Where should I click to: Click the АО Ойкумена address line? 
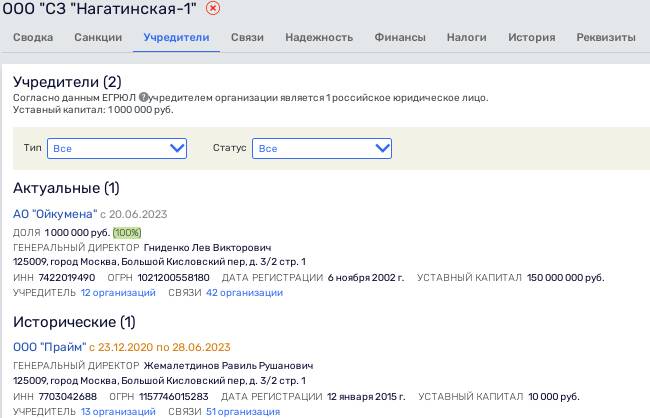(x=159, y=262)
